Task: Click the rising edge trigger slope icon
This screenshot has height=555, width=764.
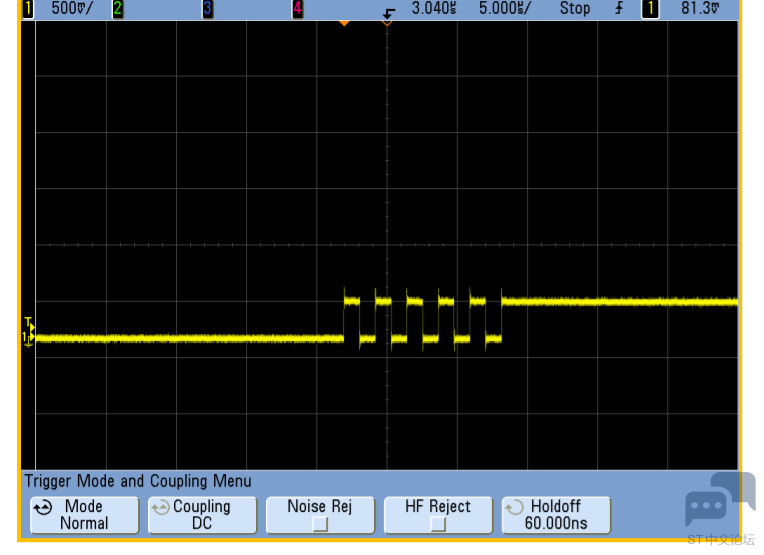Action: (619, 8)
